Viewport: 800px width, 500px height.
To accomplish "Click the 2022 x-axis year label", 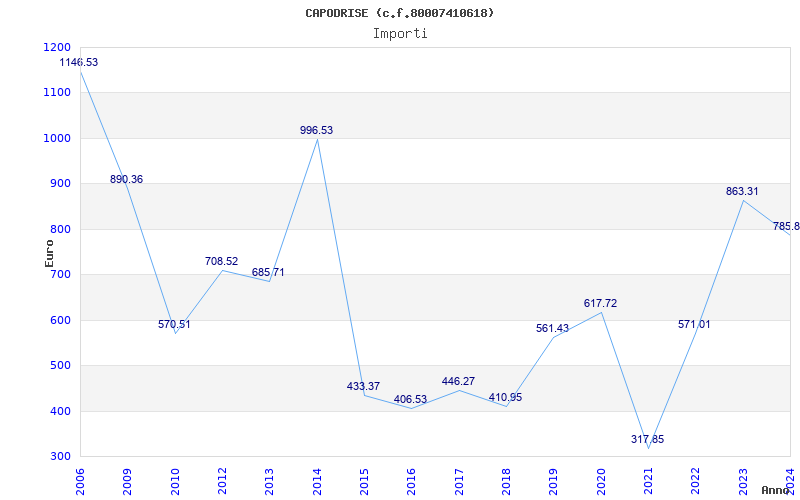I will (695, 482).
